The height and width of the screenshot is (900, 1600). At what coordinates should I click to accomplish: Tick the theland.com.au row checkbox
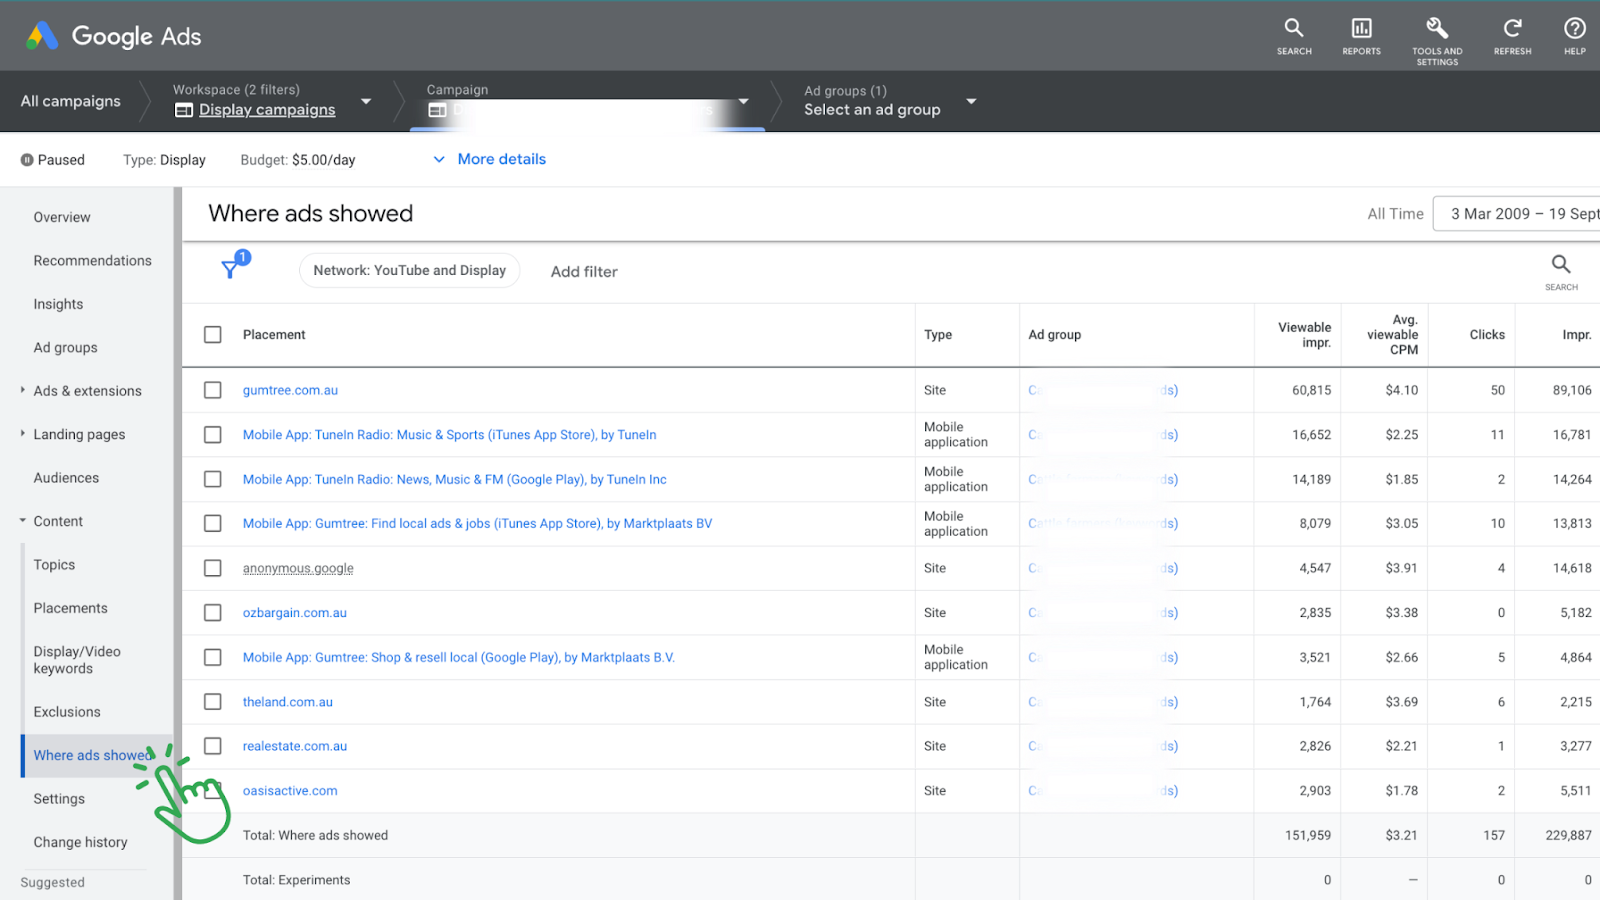coord(213,702)
